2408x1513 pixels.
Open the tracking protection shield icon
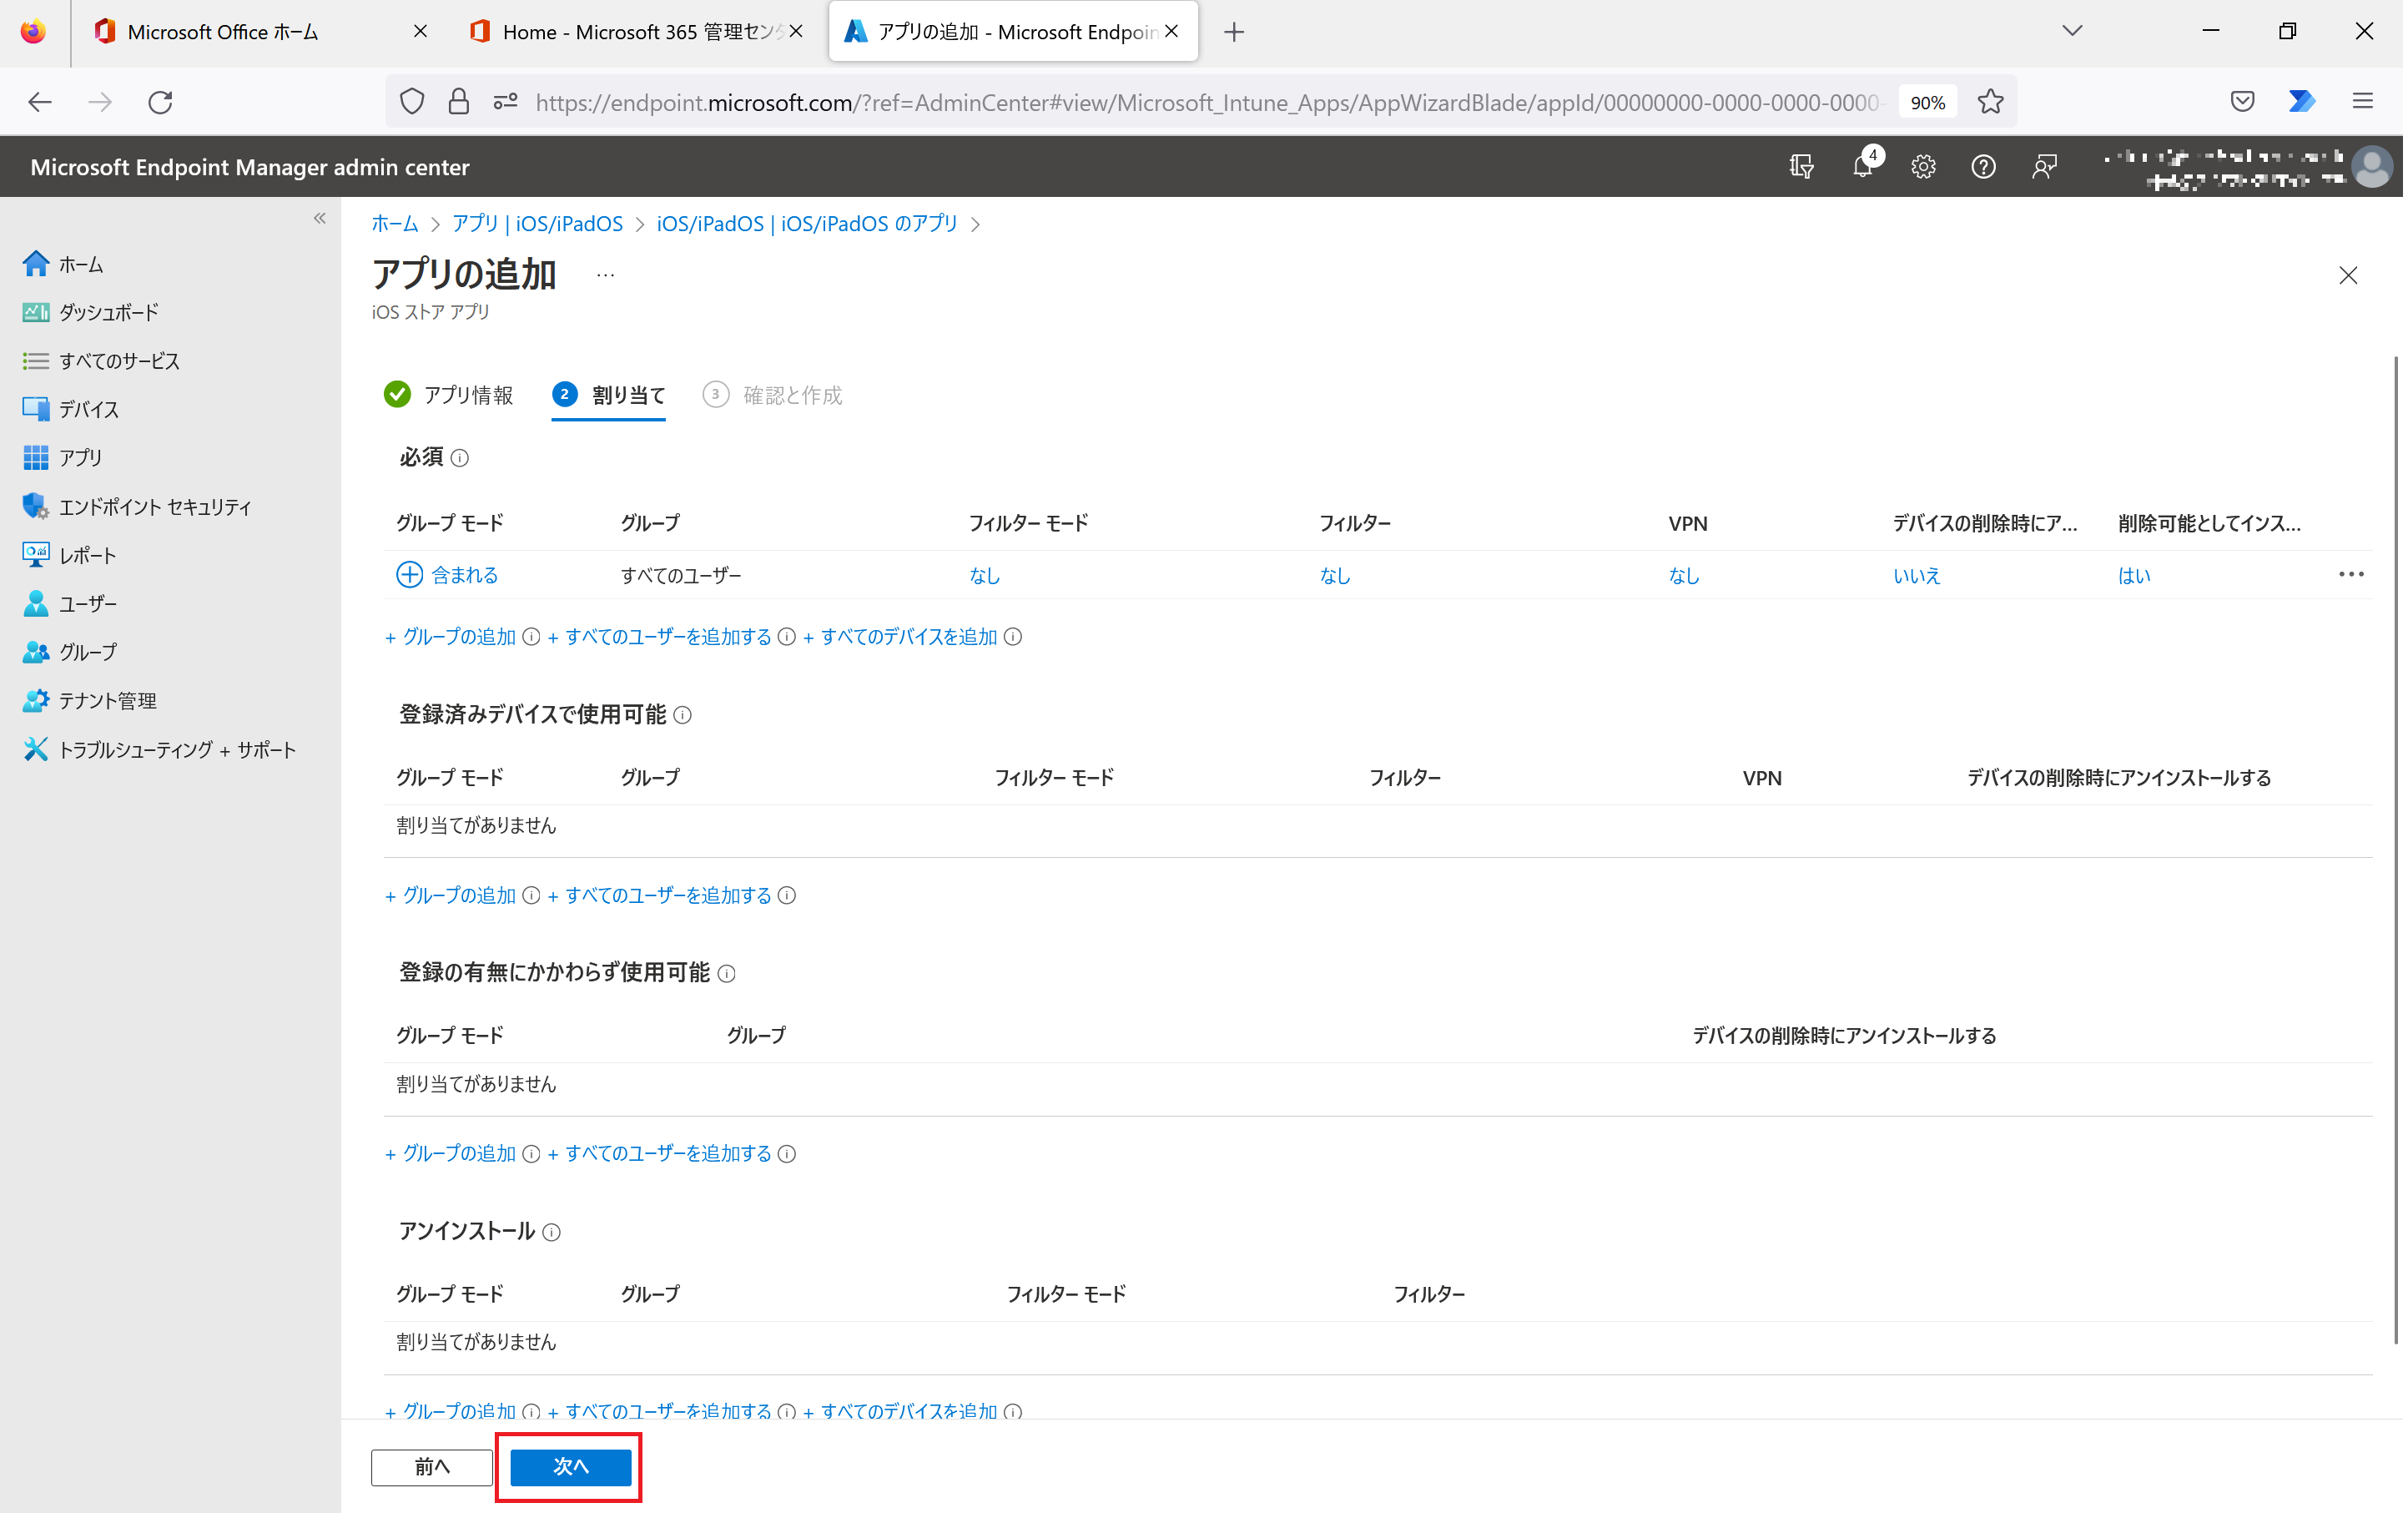[x=412, y=102]
